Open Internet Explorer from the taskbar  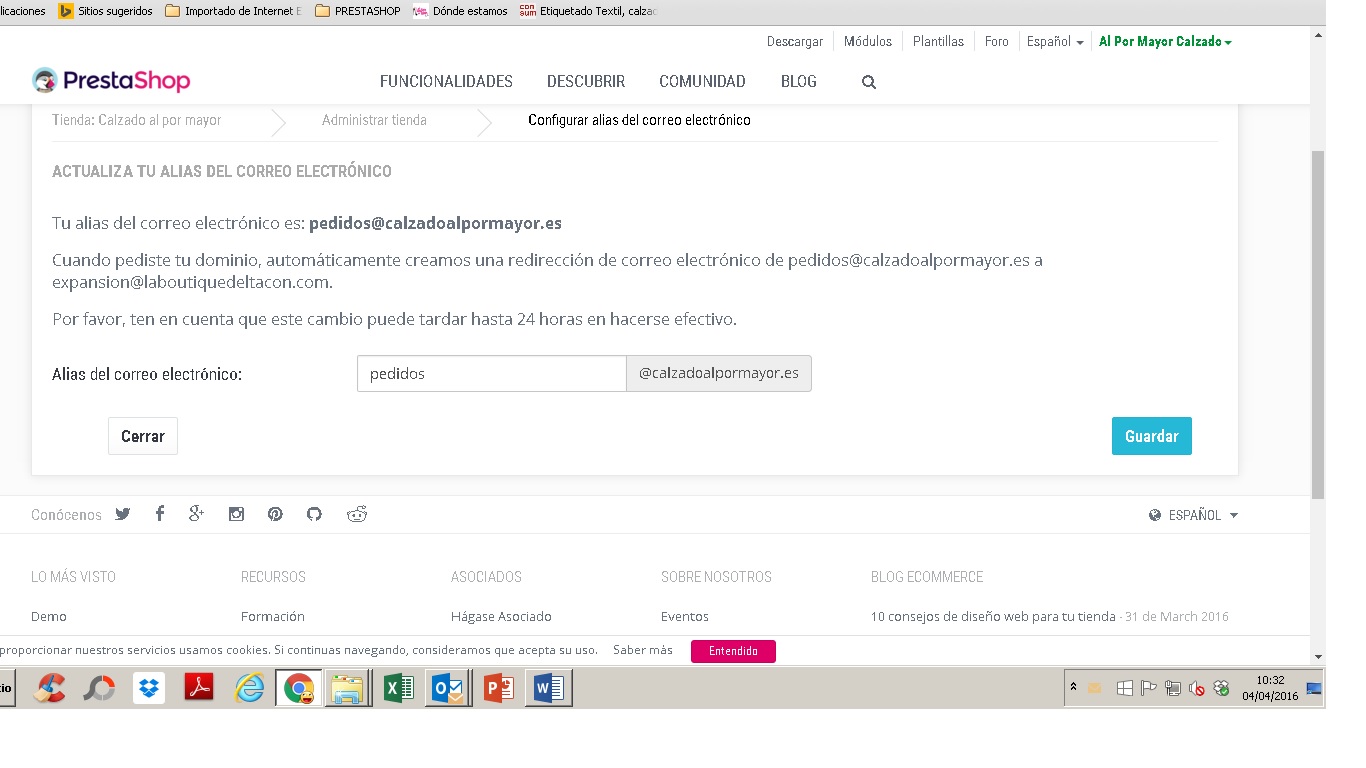[x=249, y=688]
